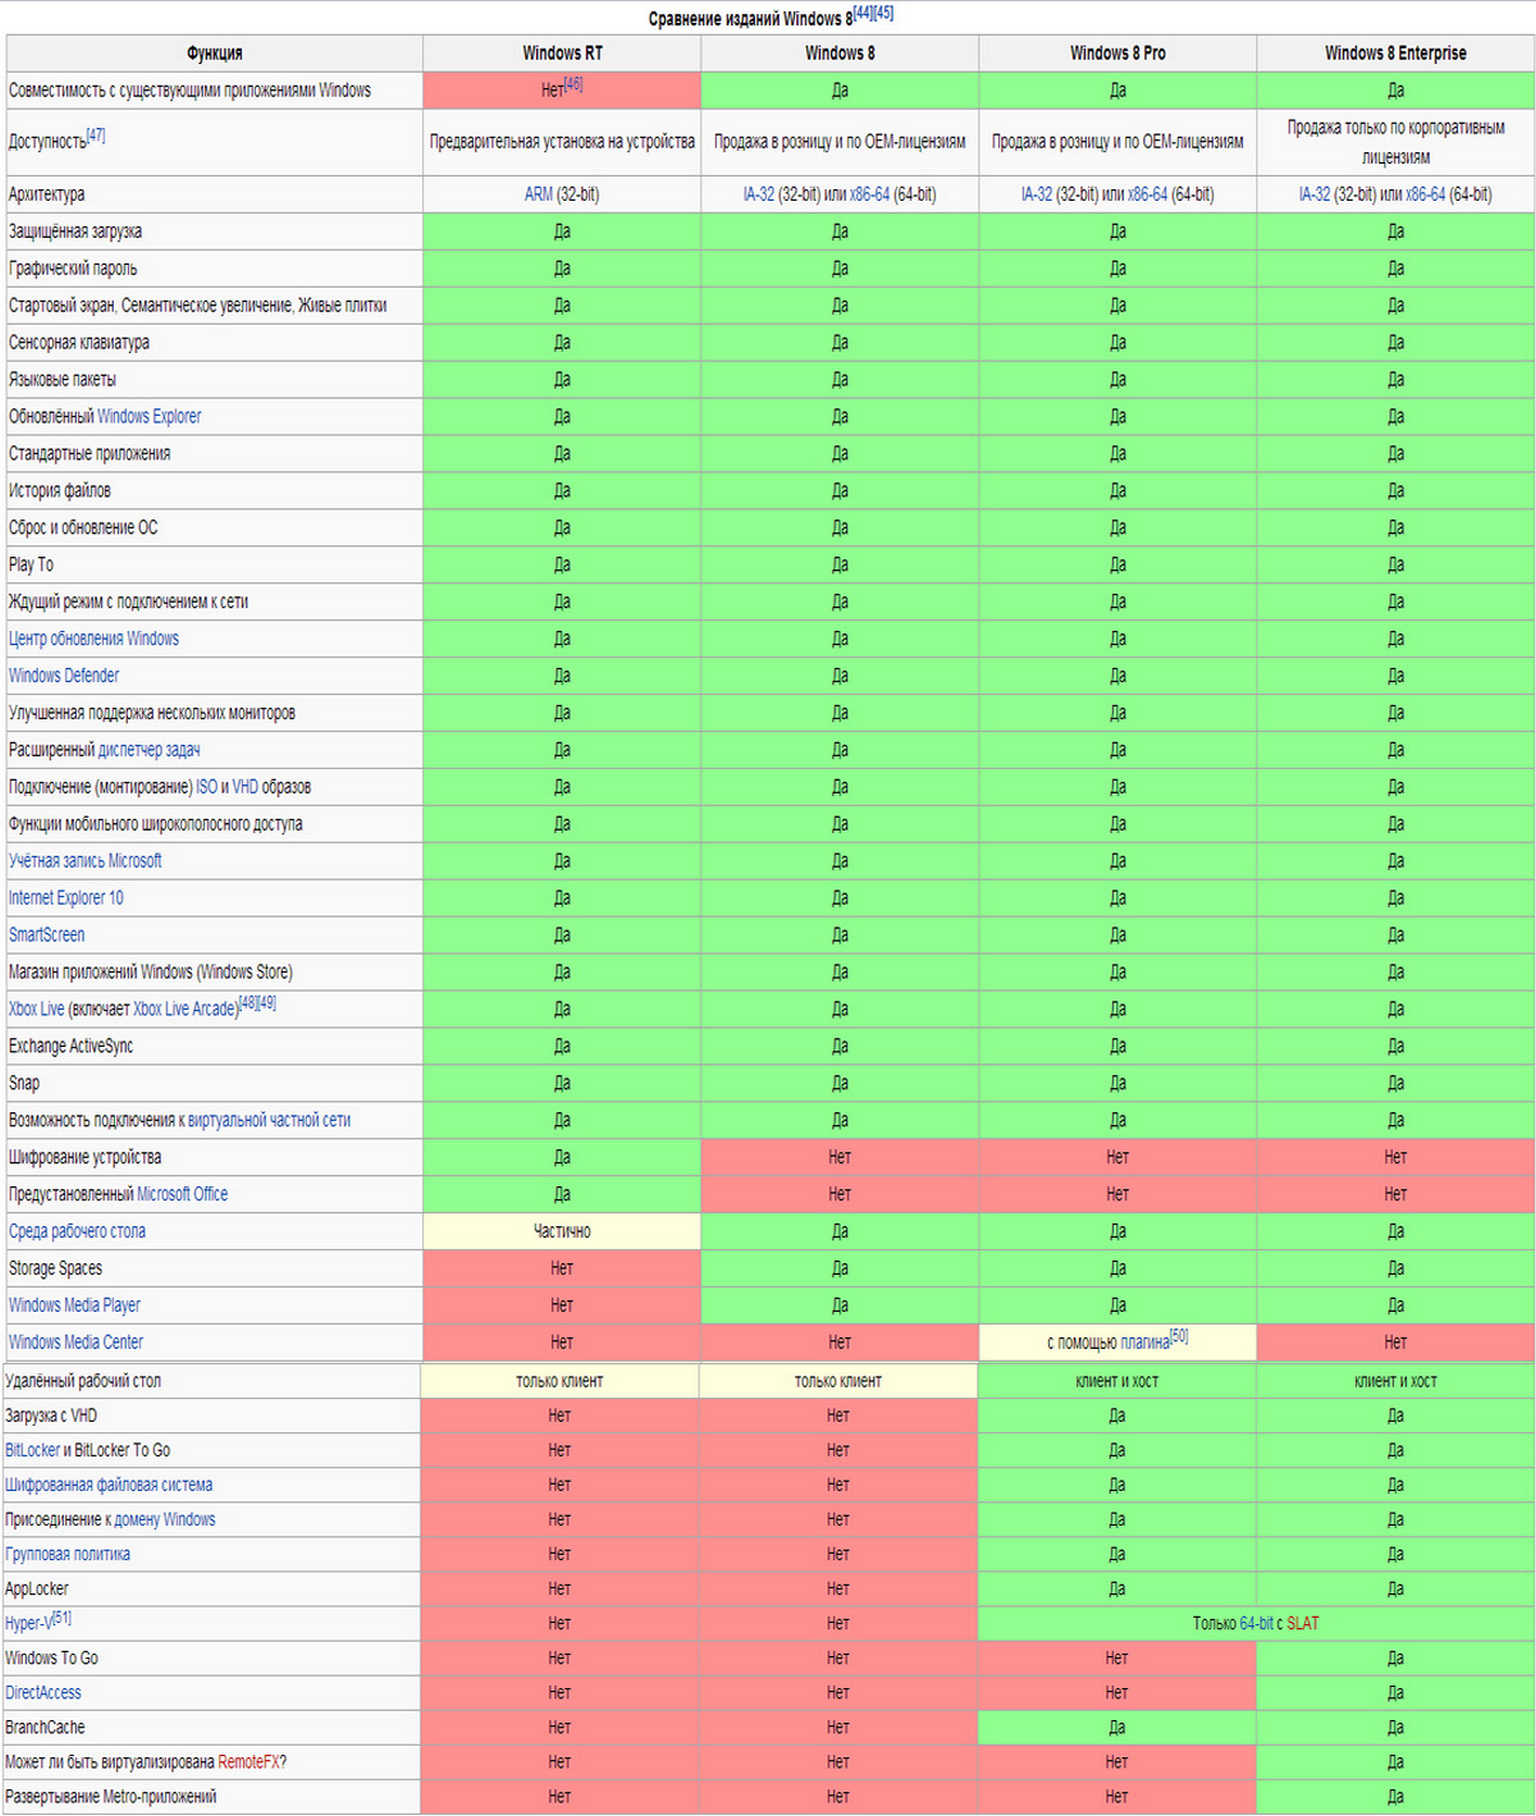The width and height of the screenshot is (1536, 1816).
Task: Open reference [45] in the table caption
Action: pyautogui.click(x=884, y=13)
